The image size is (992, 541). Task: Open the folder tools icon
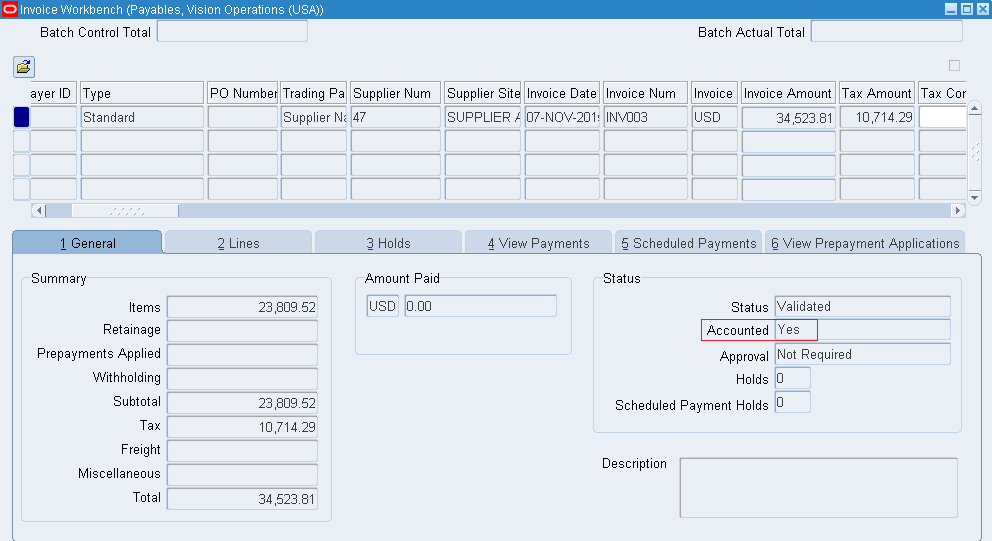click(x=23, y=67)
